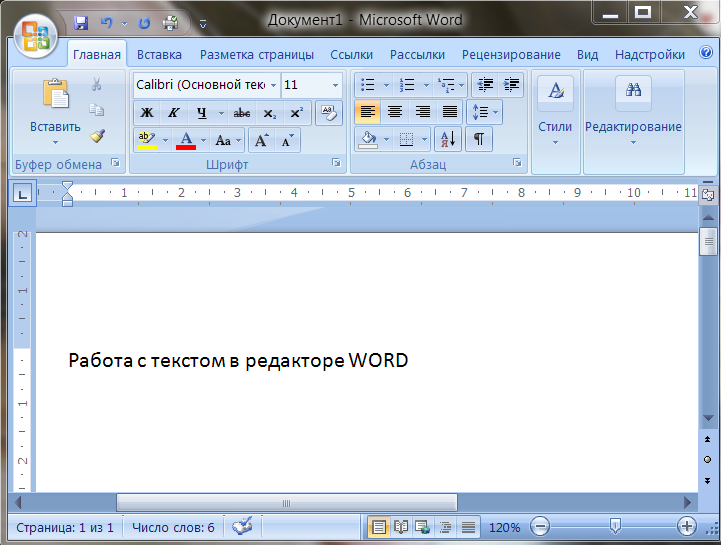
Task: Open line spacing options
Action: (x=485, y=112)
